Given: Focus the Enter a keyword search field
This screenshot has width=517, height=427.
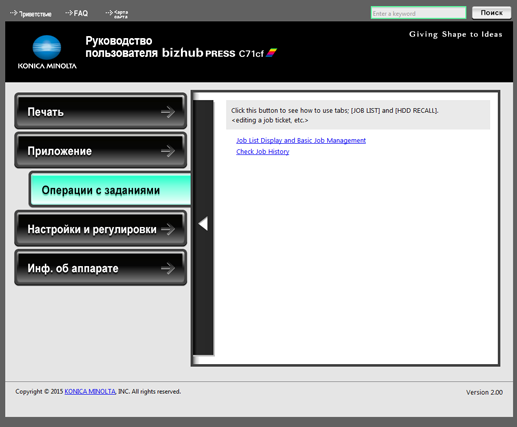Looking at the screenshot, I should 418,13.
